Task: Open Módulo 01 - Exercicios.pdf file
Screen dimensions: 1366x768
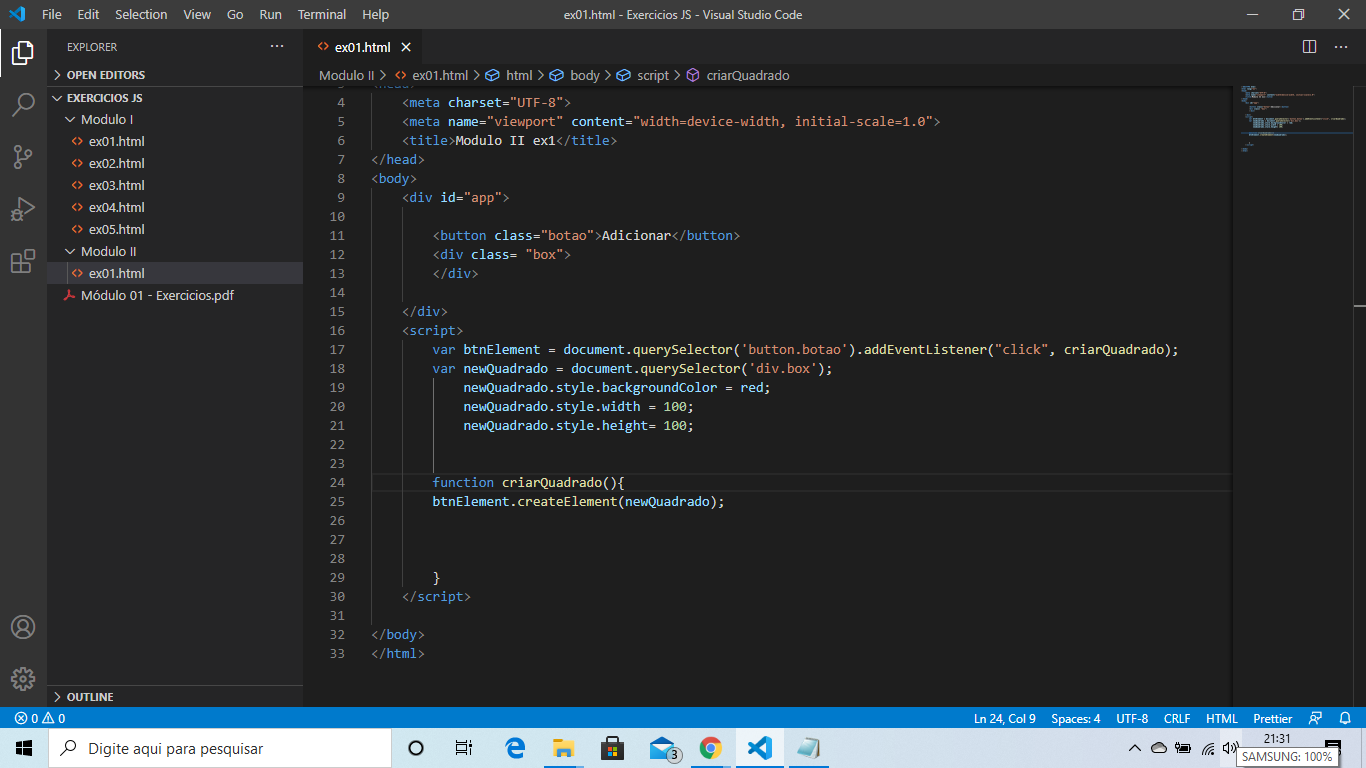Action: click(x=175, y=295)
